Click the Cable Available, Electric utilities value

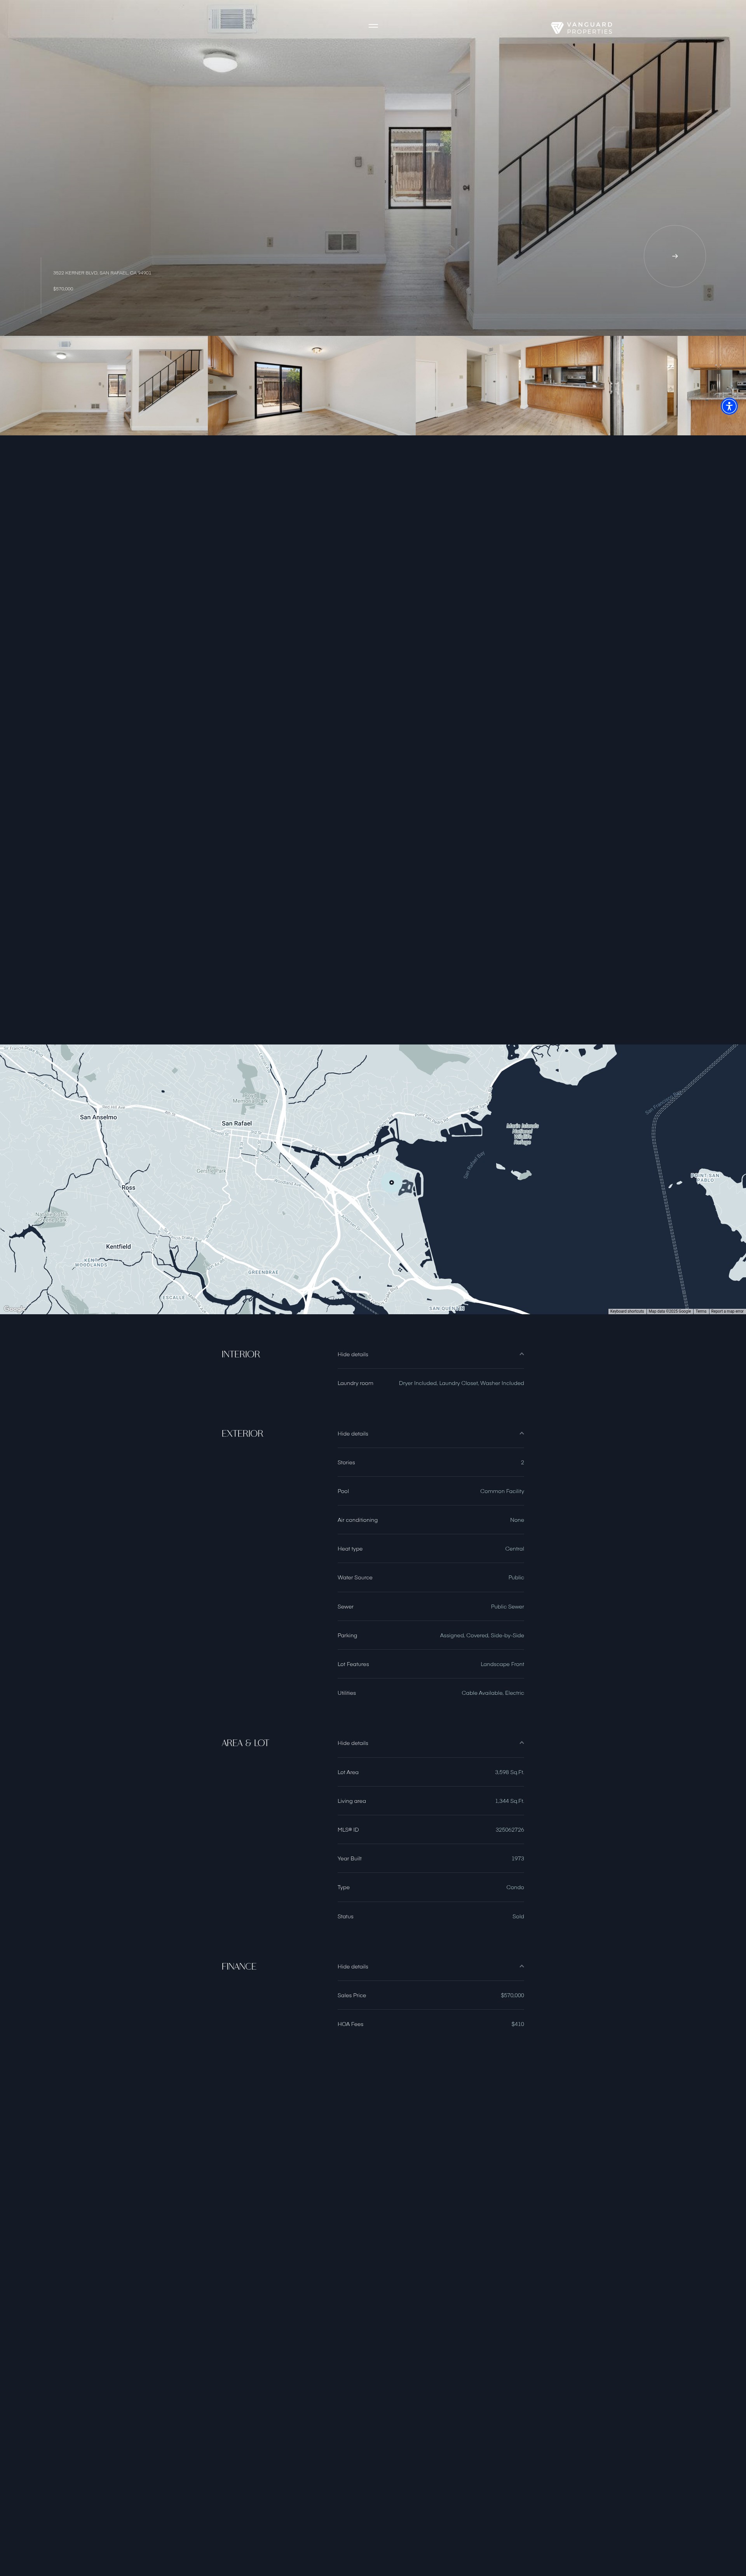[493, 1693]
